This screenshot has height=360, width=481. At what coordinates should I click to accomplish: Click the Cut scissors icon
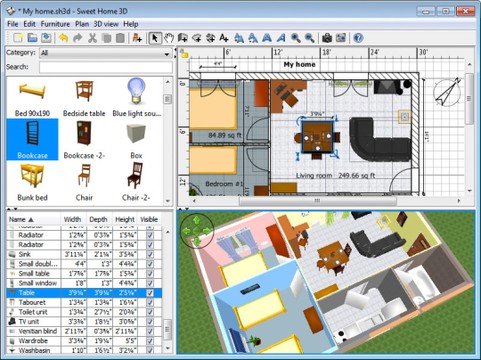(x=92, y=38)
